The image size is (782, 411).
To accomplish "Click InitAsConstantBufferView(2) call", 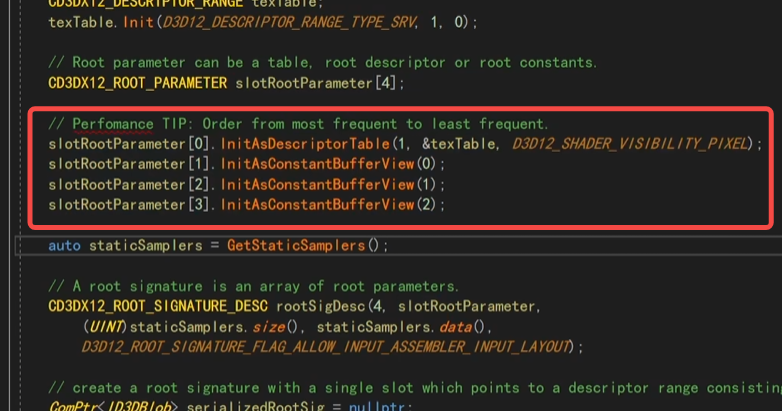I will click(x=328, y=205).
